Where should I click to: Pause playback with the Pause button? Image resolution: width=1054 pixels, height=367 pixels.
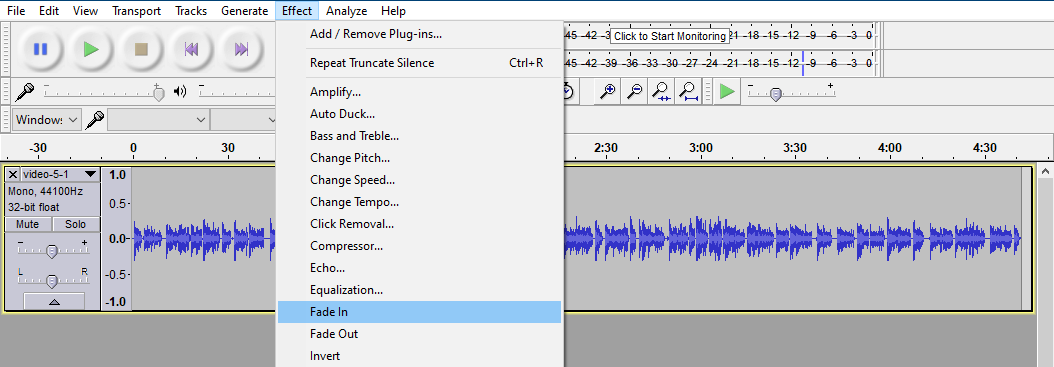[40, 49]
